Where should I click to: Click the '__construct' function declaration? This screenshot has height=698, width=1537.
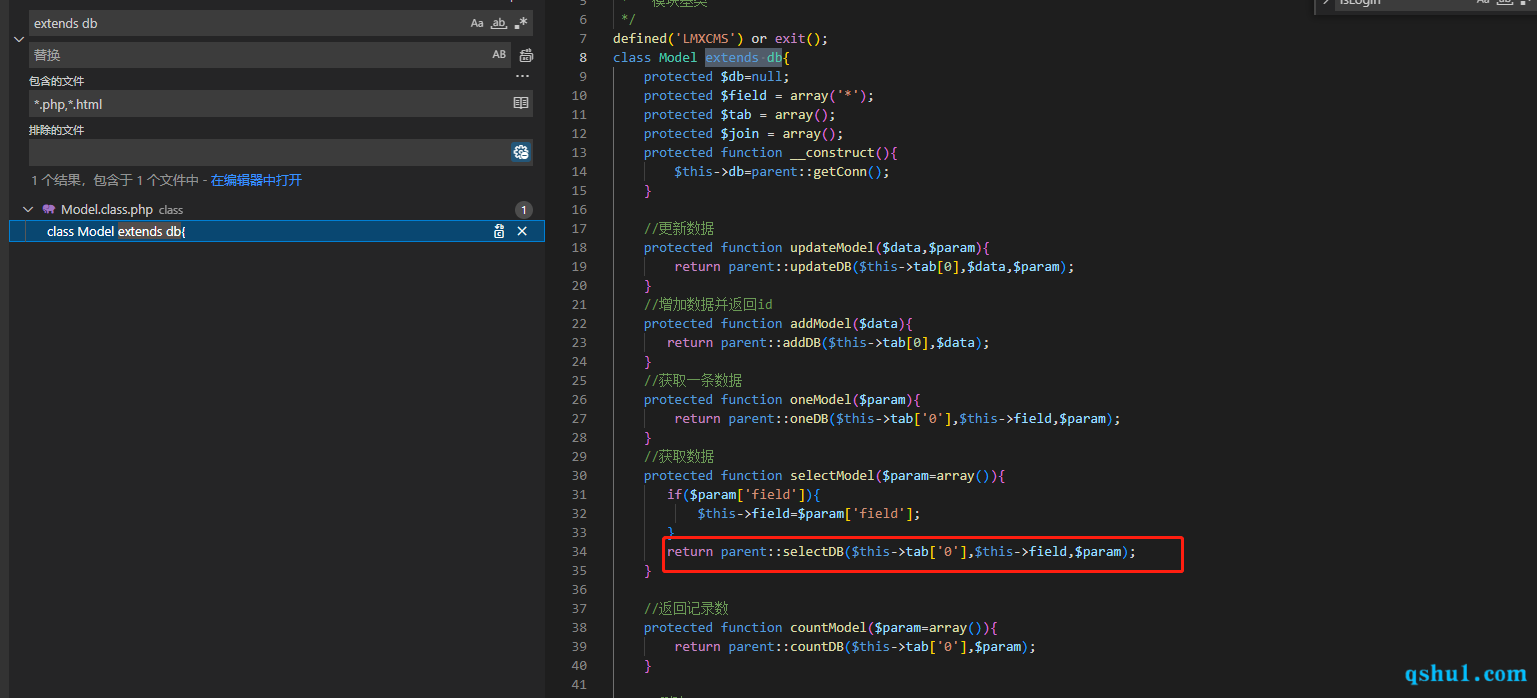(x=771, y=153)
